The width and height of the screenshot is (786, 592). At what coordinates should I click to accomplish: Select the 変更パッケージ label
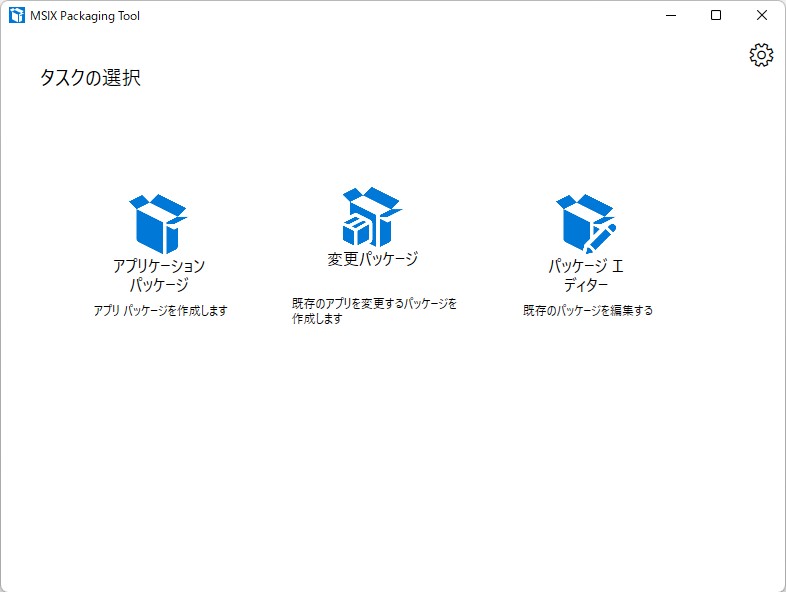tap(372, 259)
